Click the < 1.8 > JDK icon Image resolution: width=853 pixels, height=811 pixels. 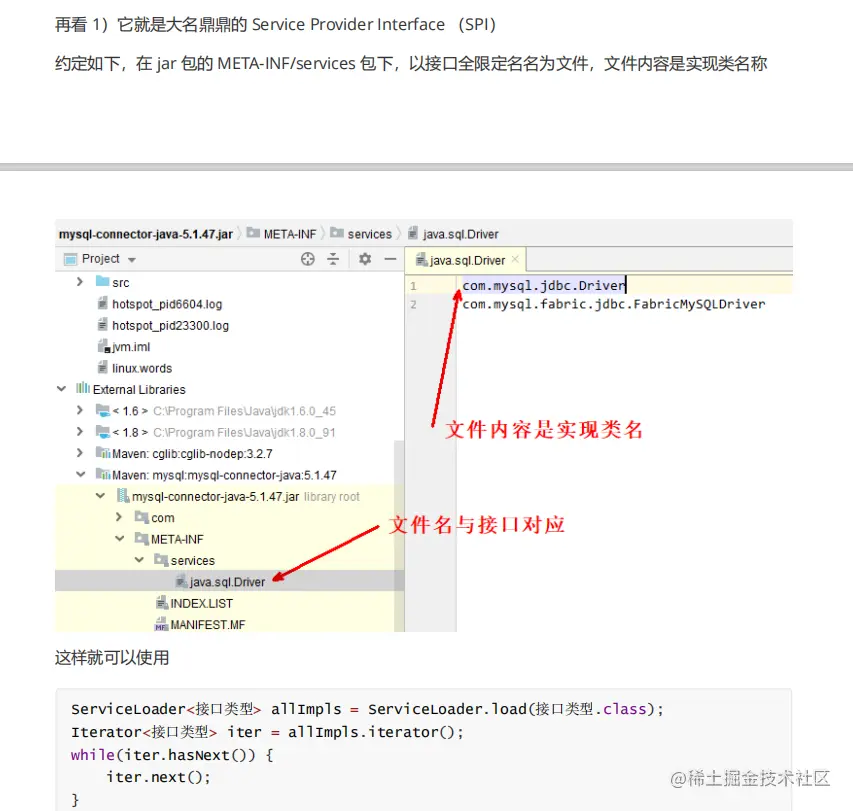pos(102,431)
